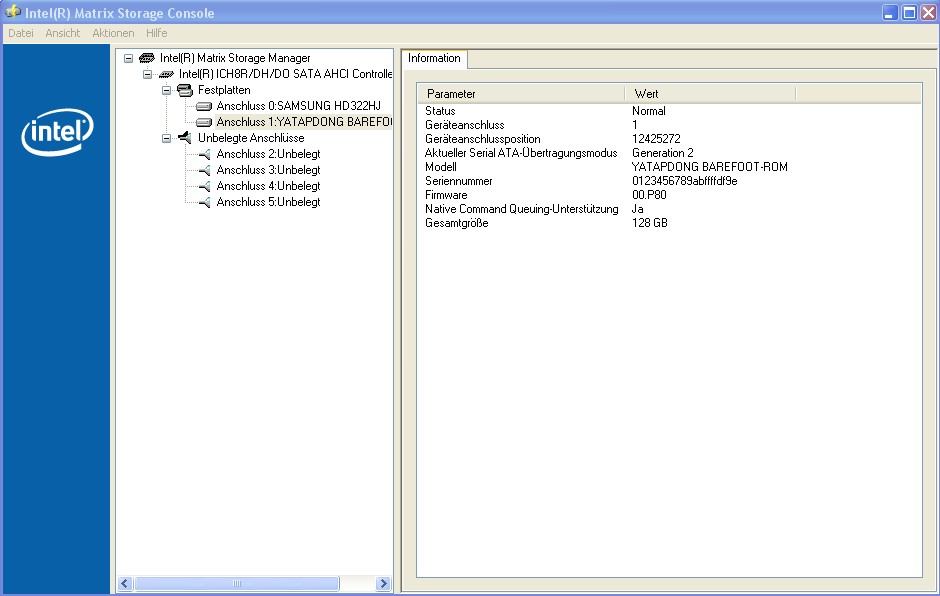Switch to the Information tab
The height and width of the screenshot is (596, 940).
(434, 58)
